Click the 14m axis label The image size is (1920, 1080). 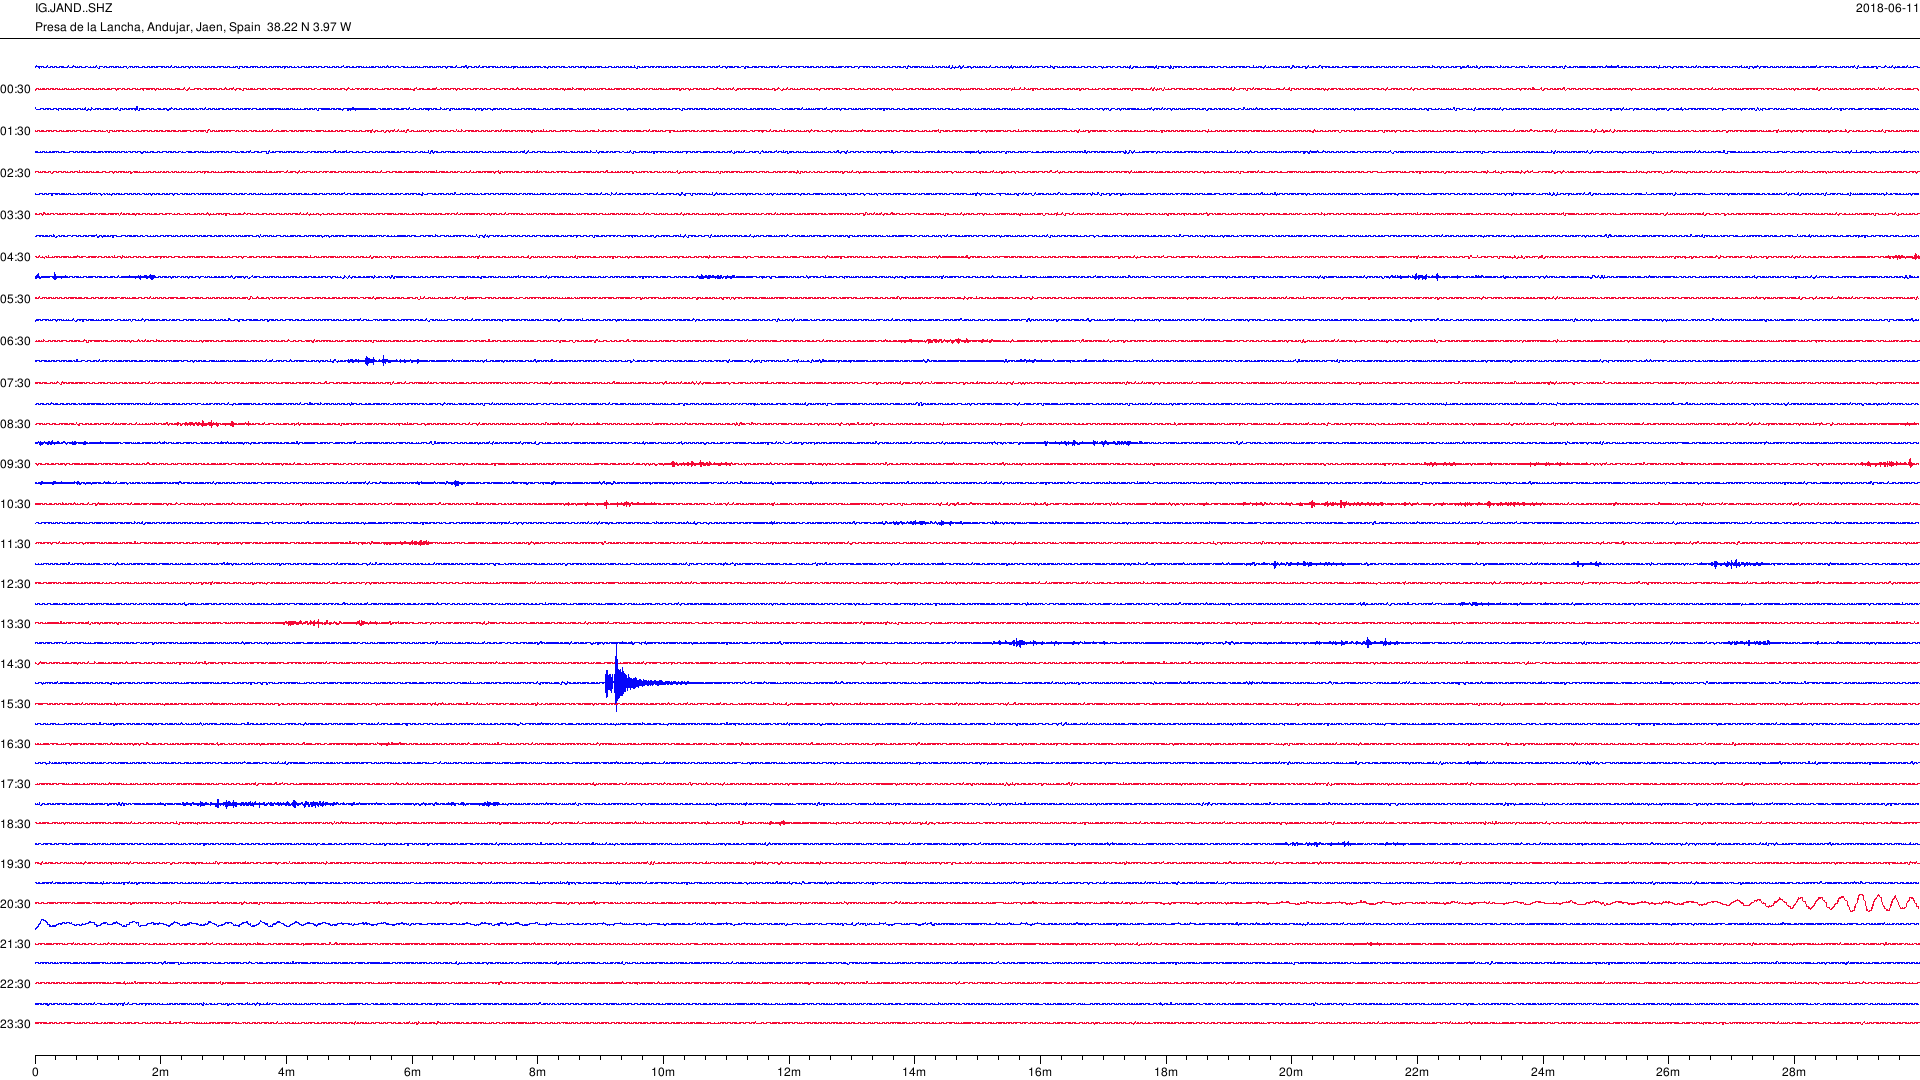click(x=914, y=1072)
